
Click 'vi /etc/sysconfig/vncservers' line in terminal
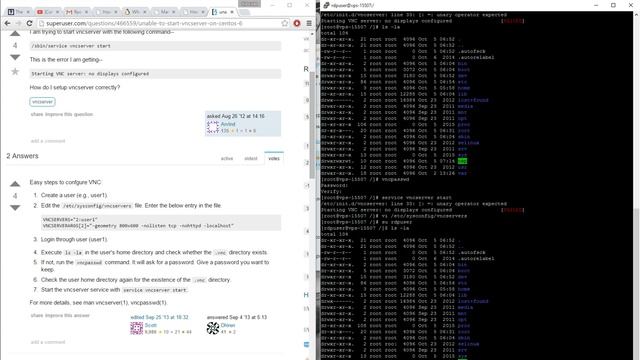pos(394,216)
